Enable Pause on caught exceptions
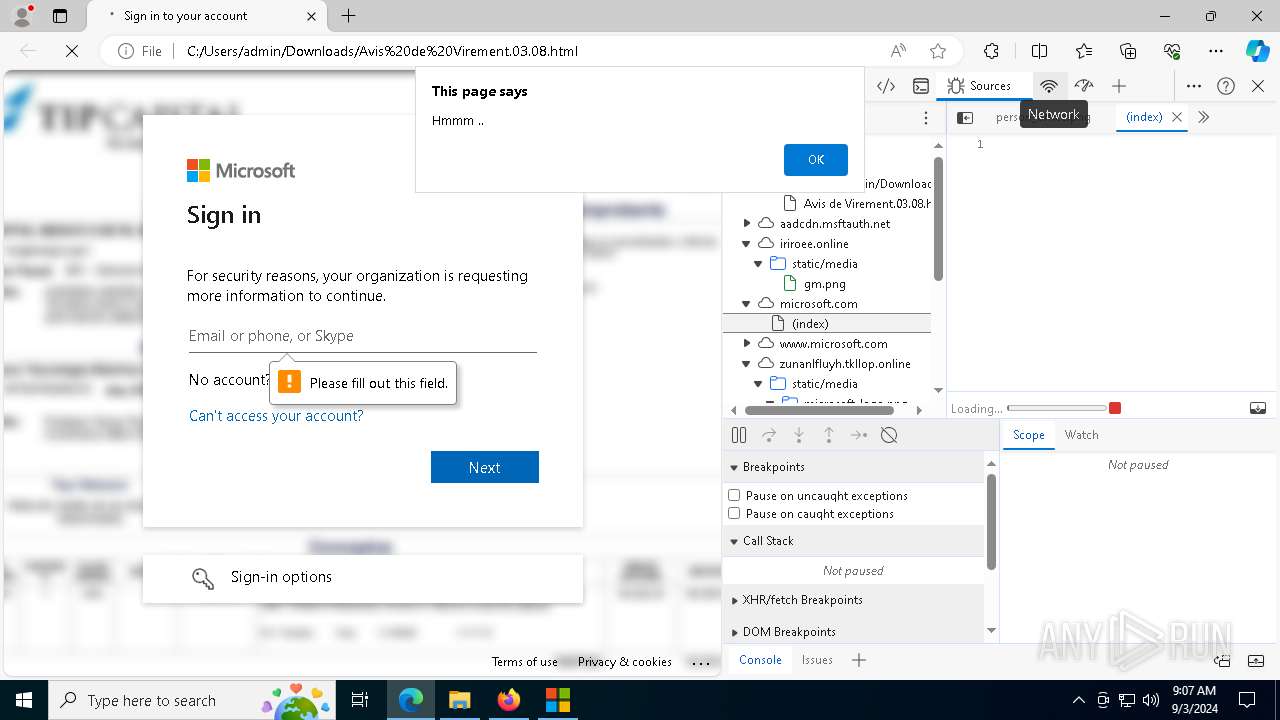The image size is (1280, 720). (734, 513)
